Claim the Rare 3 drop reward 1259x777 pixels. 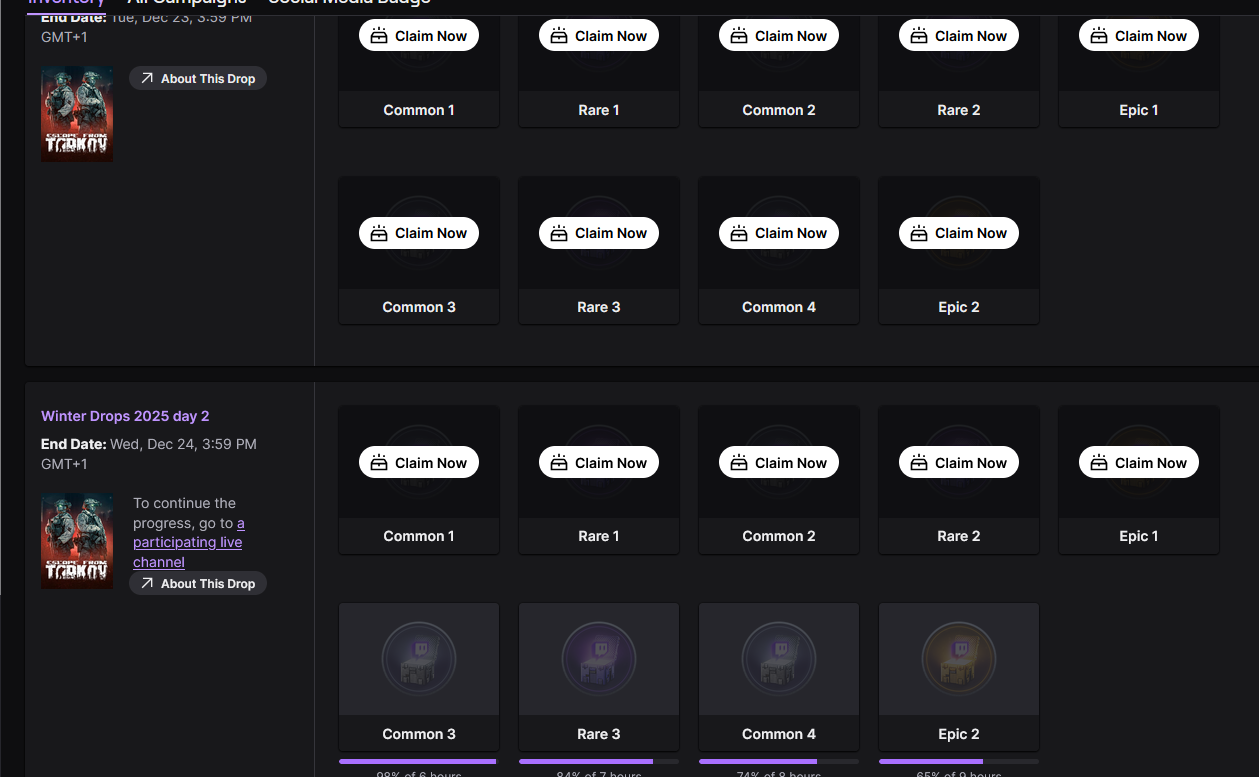click(x=599, y=233)
